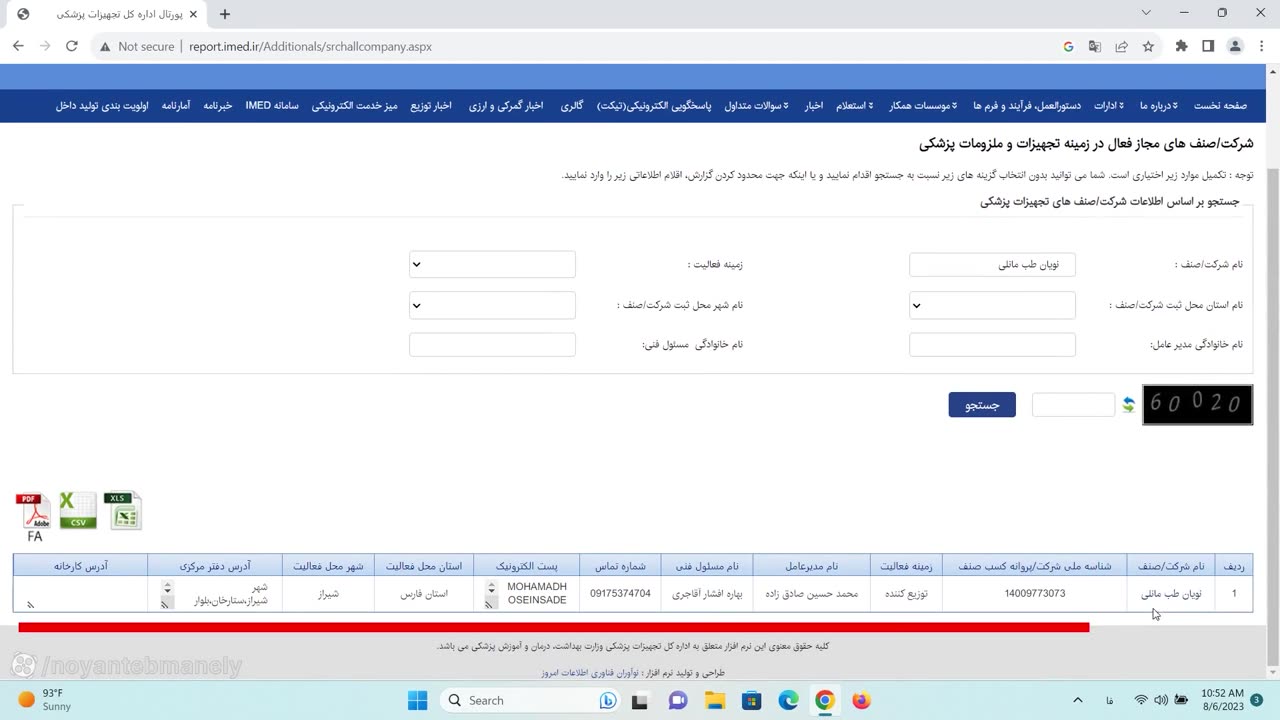Open اخبار news menu item
The height and width of the screenshot is (720, 1280).
(814, 106)
